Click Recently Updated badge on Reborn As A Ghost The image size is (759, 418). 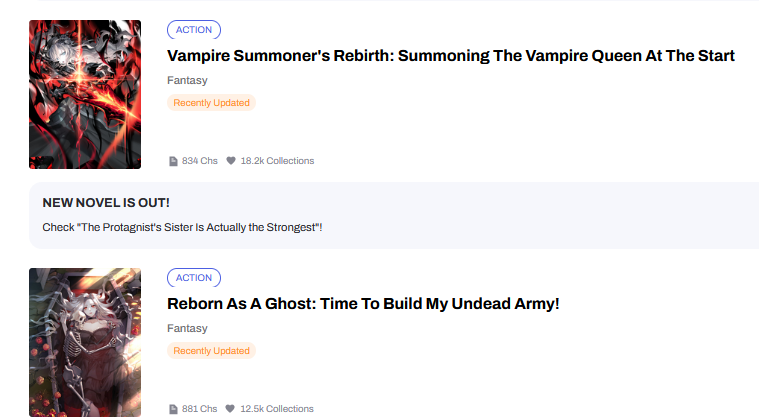coord(211,351)
